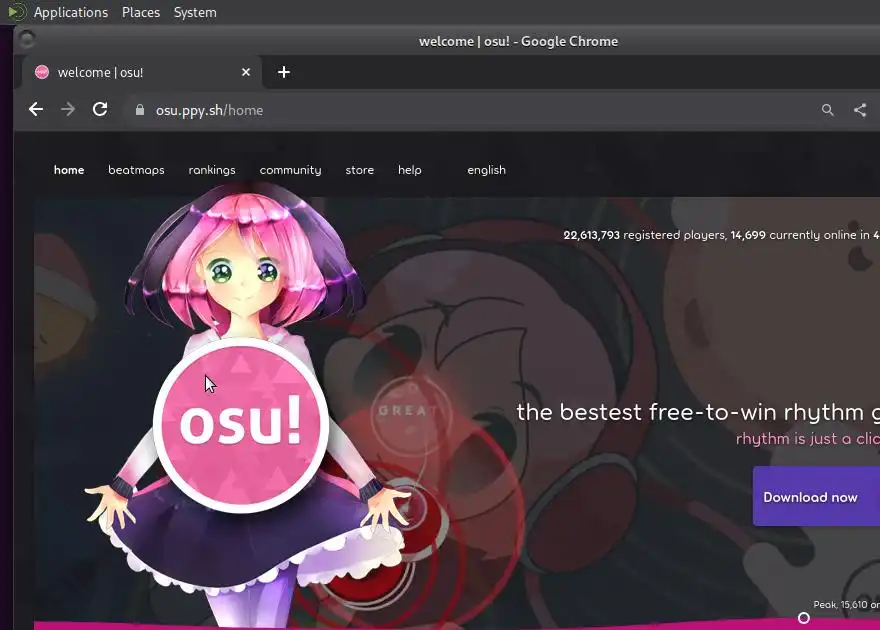Viewport: 880px width, 630px height.
Task: Click the large pink osu! logo
Action: [241, 425]
